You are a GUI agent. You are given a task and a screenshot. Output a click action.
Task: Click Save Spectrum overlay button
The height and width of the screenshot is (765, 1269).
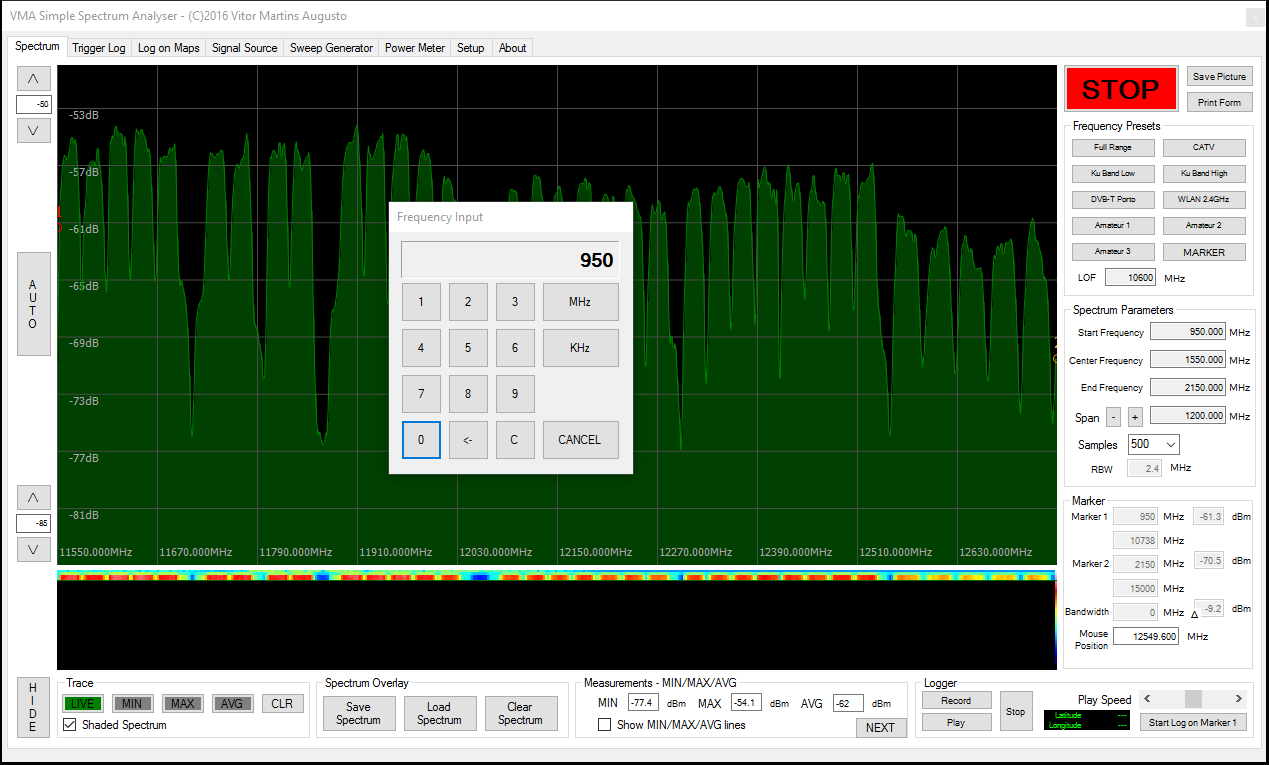(358, 714)
